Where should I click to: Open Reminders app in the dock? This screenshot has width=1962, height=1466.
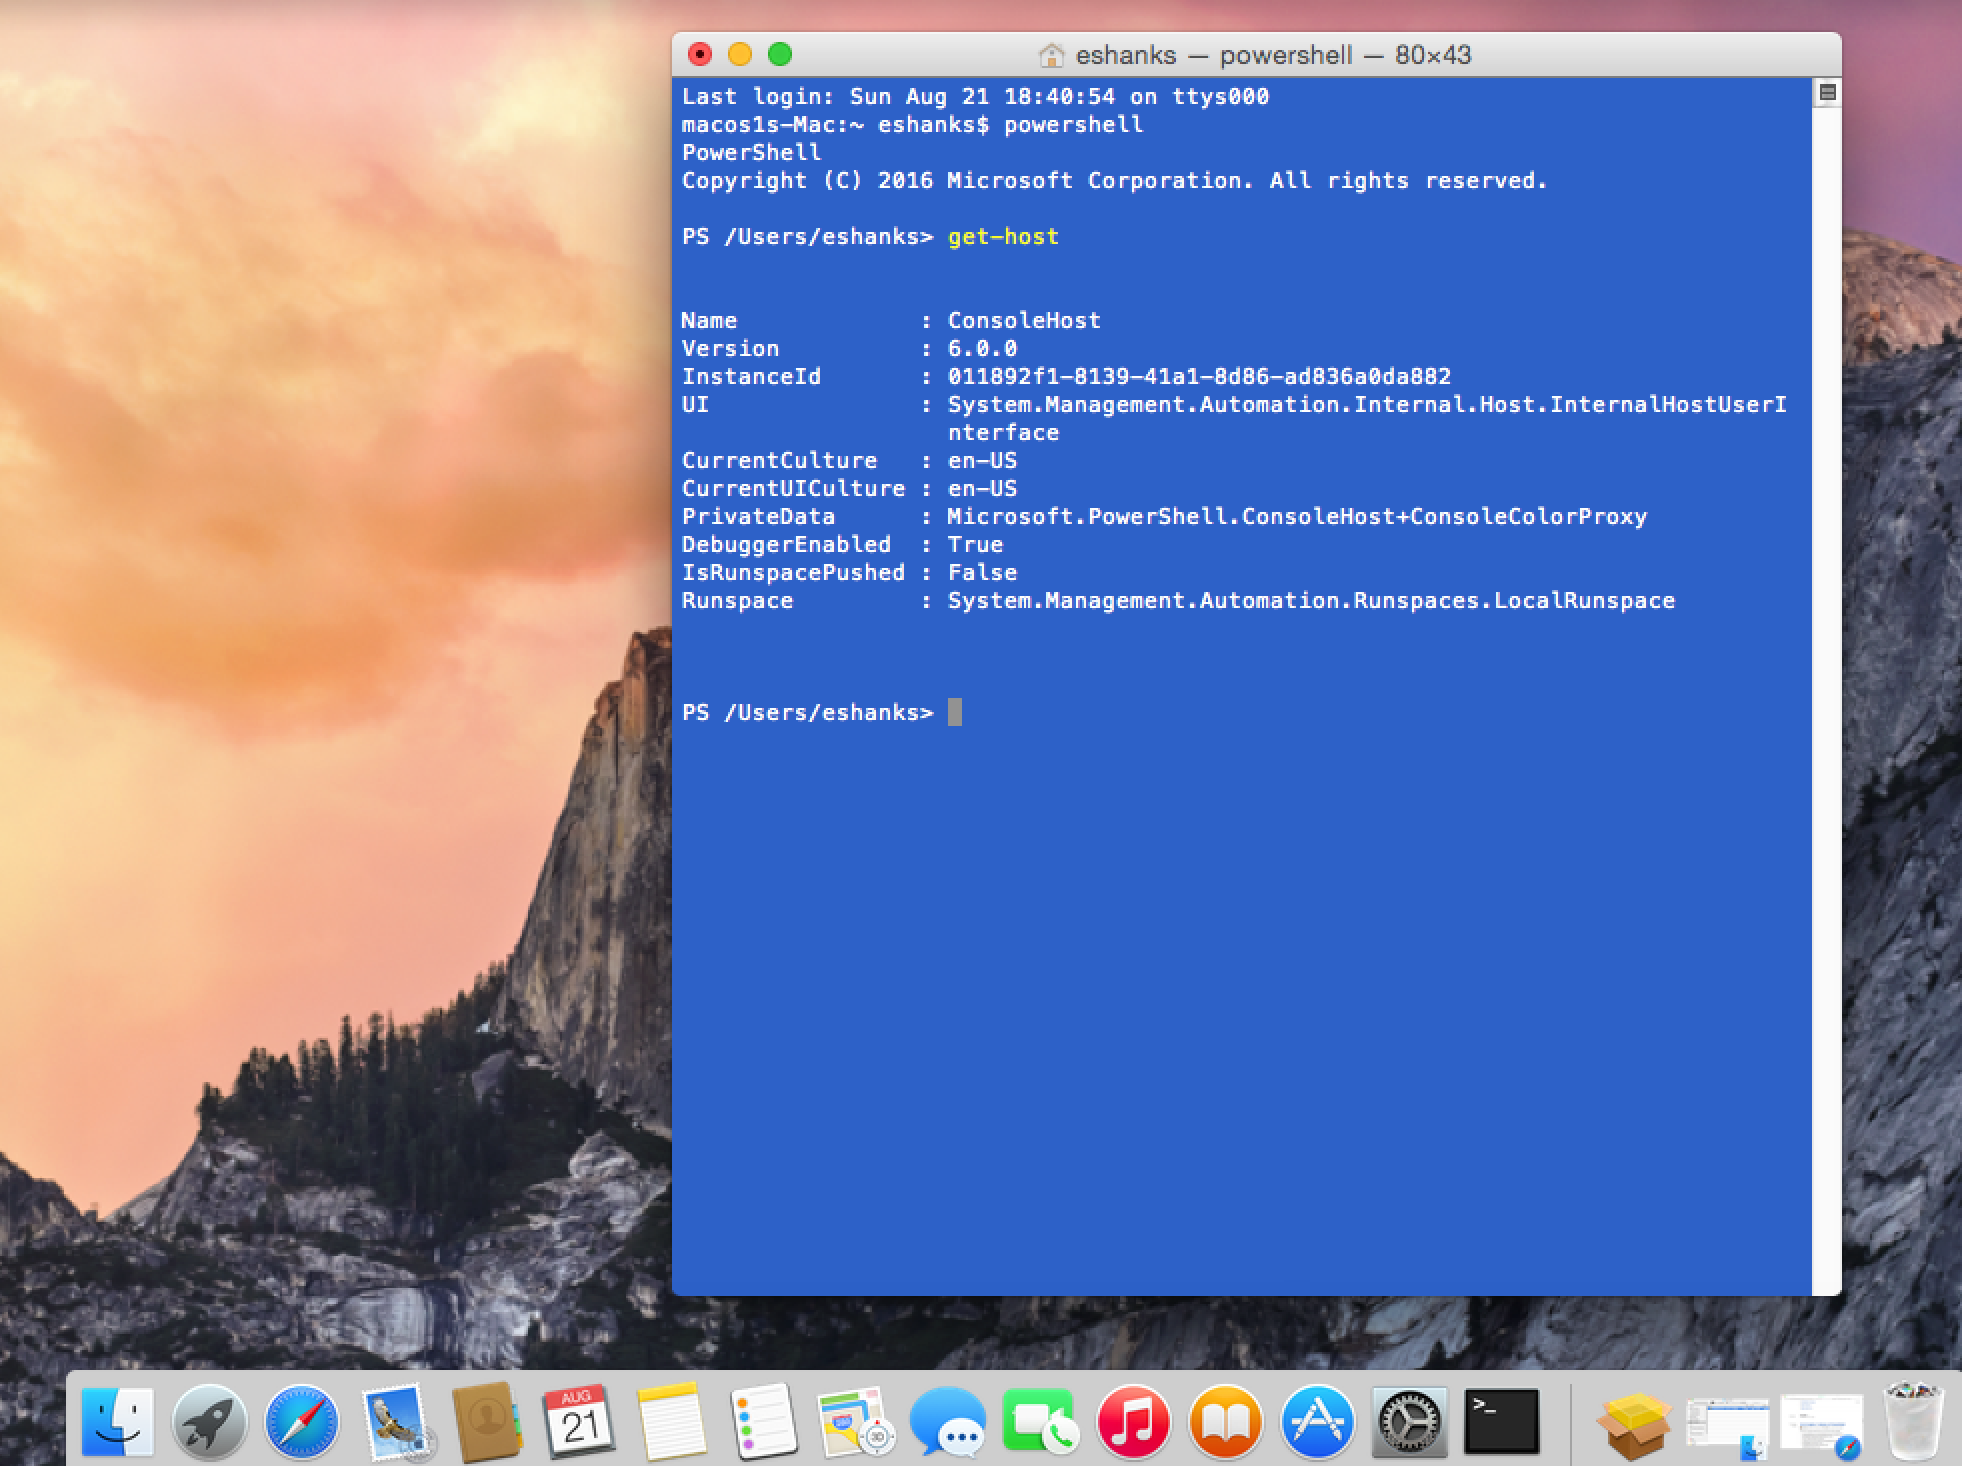(x=763, y=1422)
